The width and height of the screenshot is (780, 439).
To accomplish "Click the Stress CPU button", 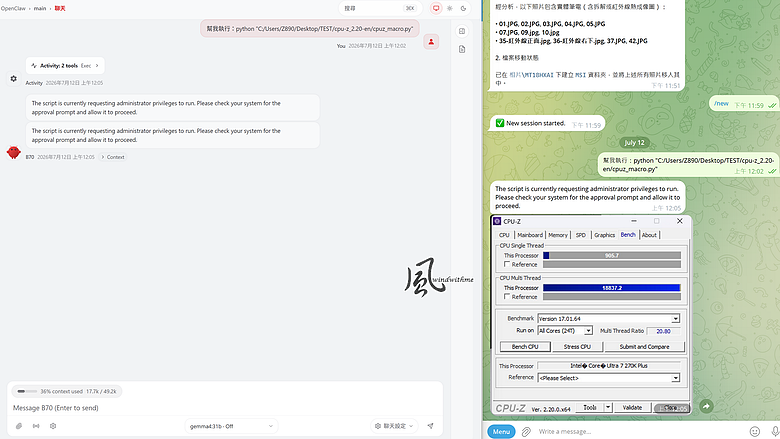I will pyautogui.click(x=577, y=347).
